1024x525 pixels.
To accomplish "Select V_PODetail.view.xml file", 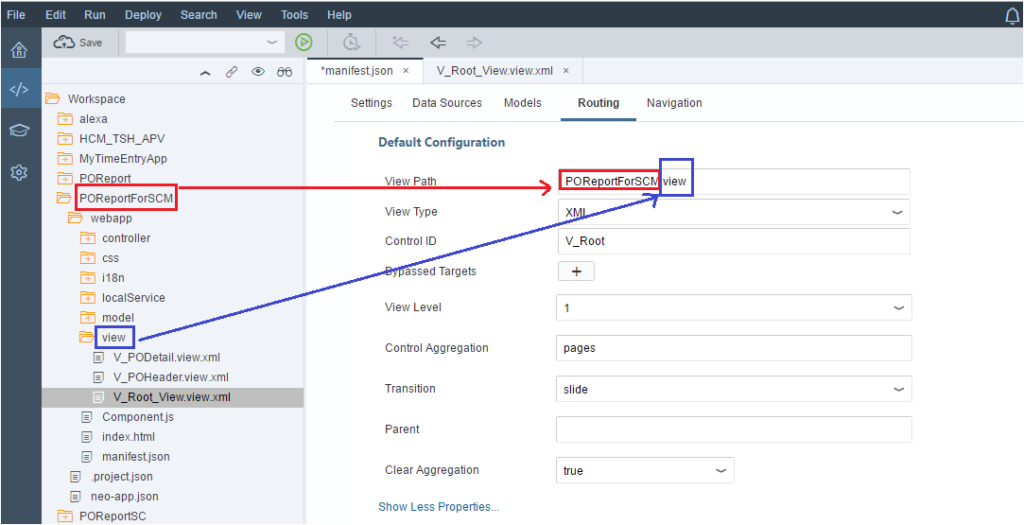I will [x=166, y=358].
